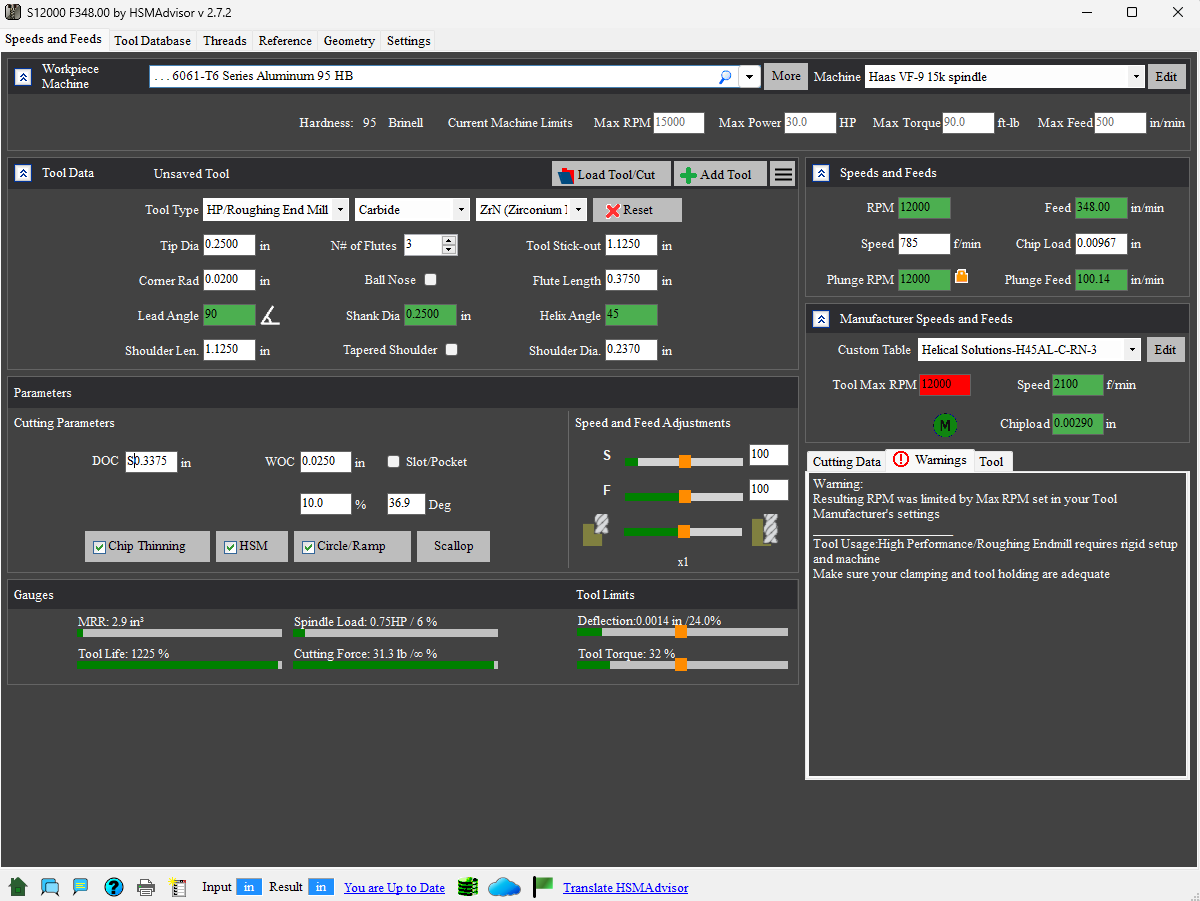Disable the Chip Thinning checkbox
1200x901 pixels.
[x=100, y=547]
